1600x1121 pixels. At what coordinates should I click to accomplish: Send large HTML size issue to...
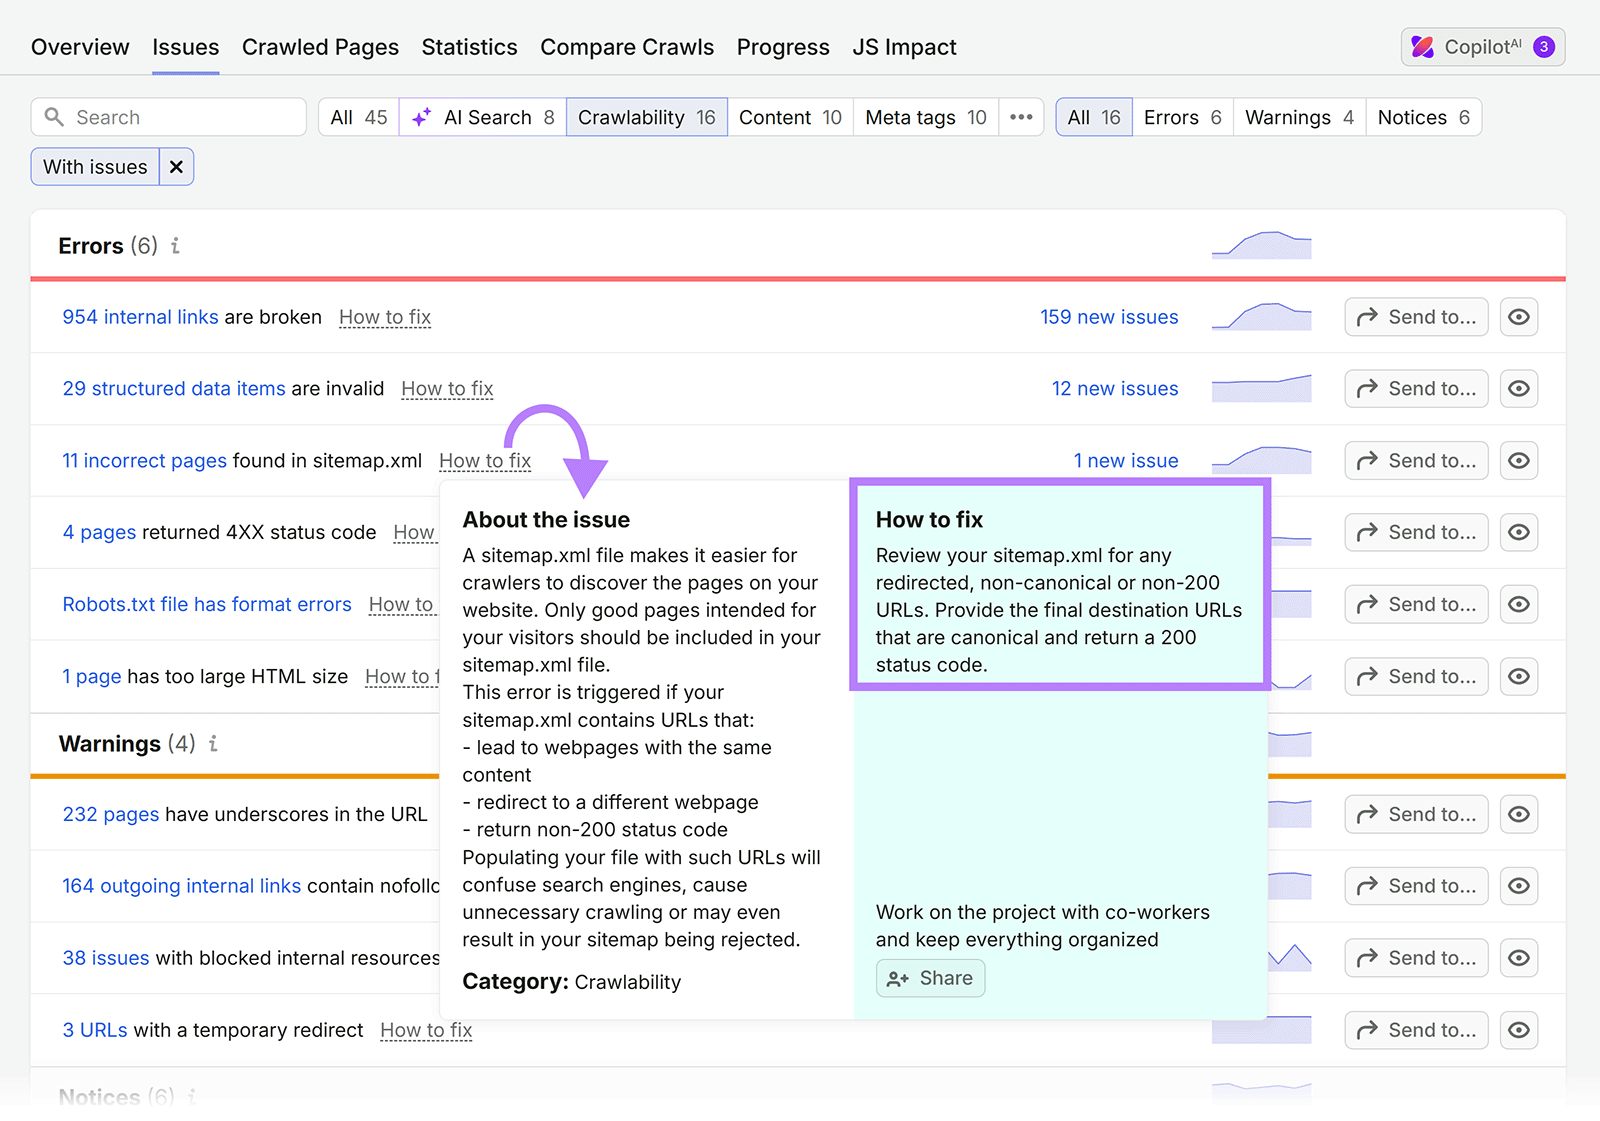(x=1416, y=677)
